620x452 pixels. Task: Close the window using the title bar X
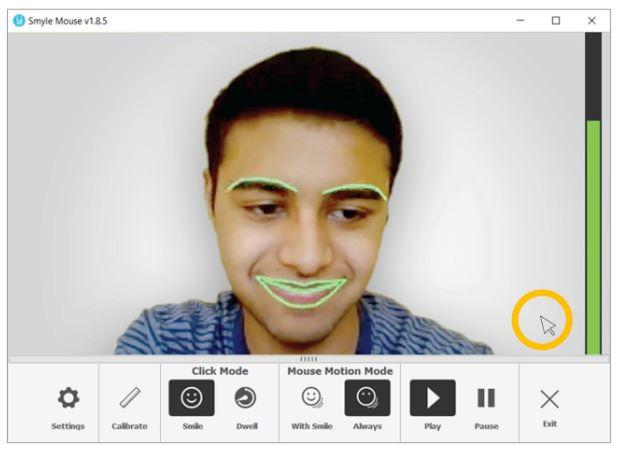point(592,21)
